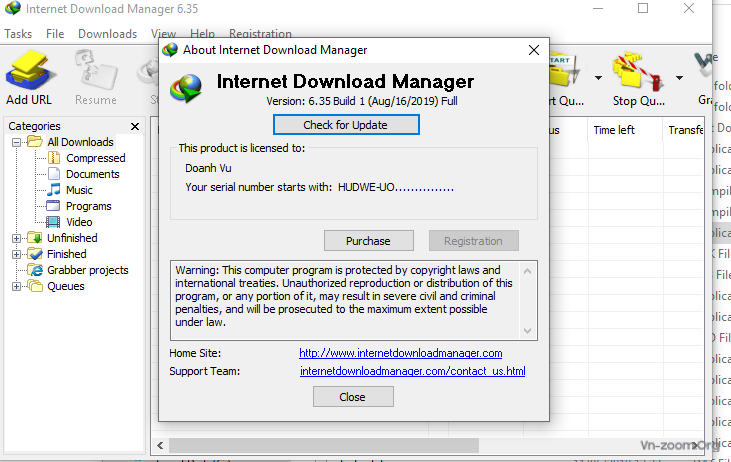The image size is (731, 462).
Task: Open the Stop Queue dropdown arrow
Action: (x=680, y=78)
